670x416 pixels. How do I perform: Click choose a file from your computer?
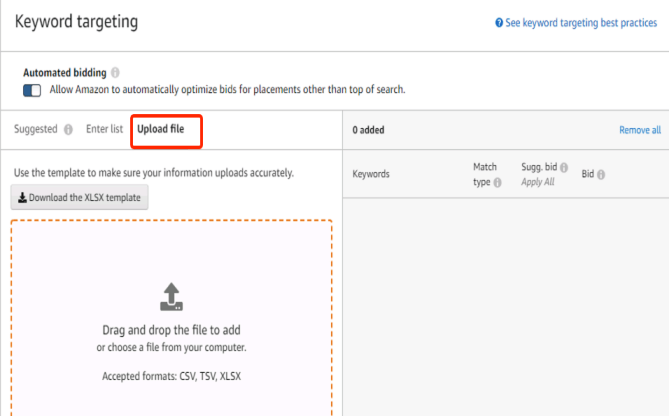tap(171, 347)
